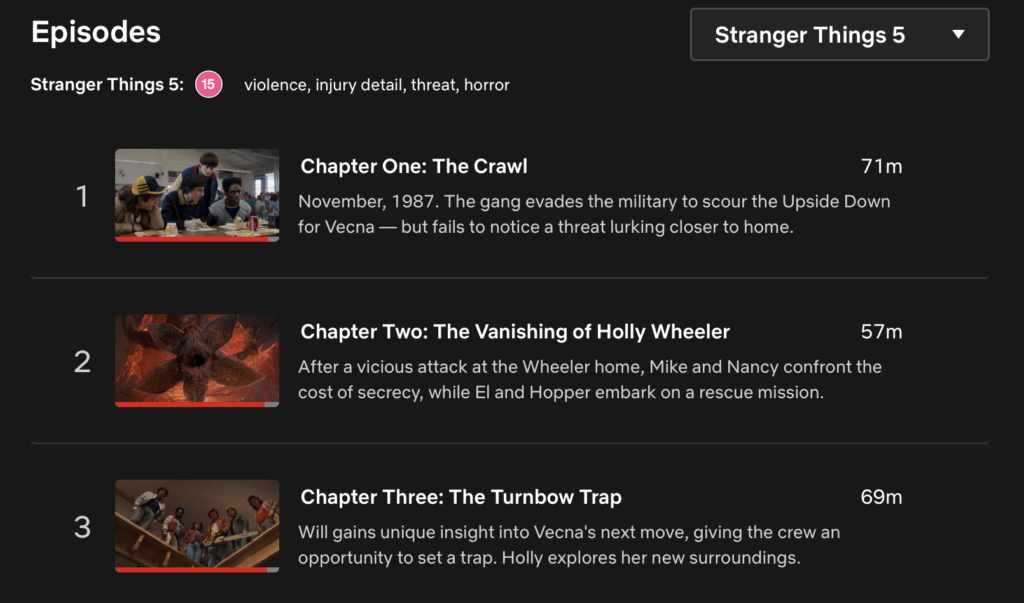Viewport: 1024px width, 603px height.
Task: Click the 69m runtime for Chapter Three
Action: (881, 497)
